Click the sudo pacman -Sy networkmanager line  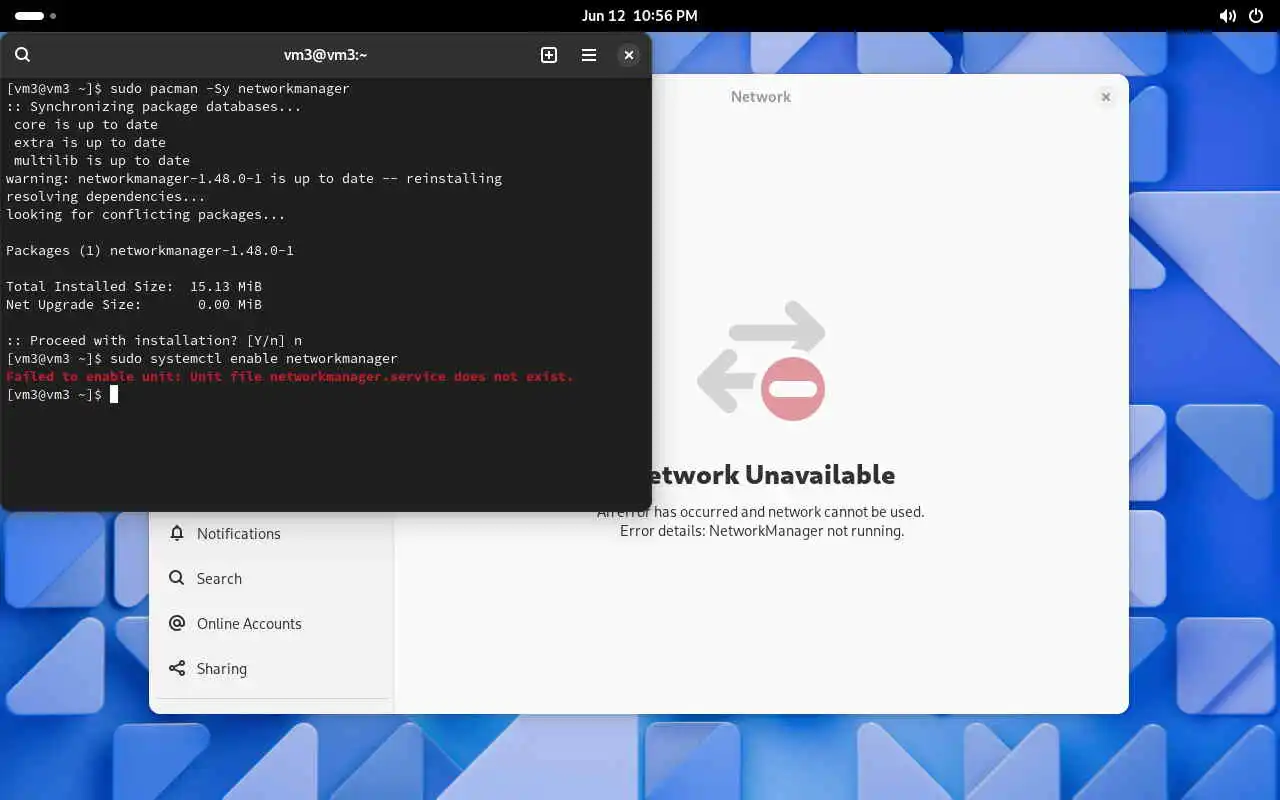pos(178,89)
